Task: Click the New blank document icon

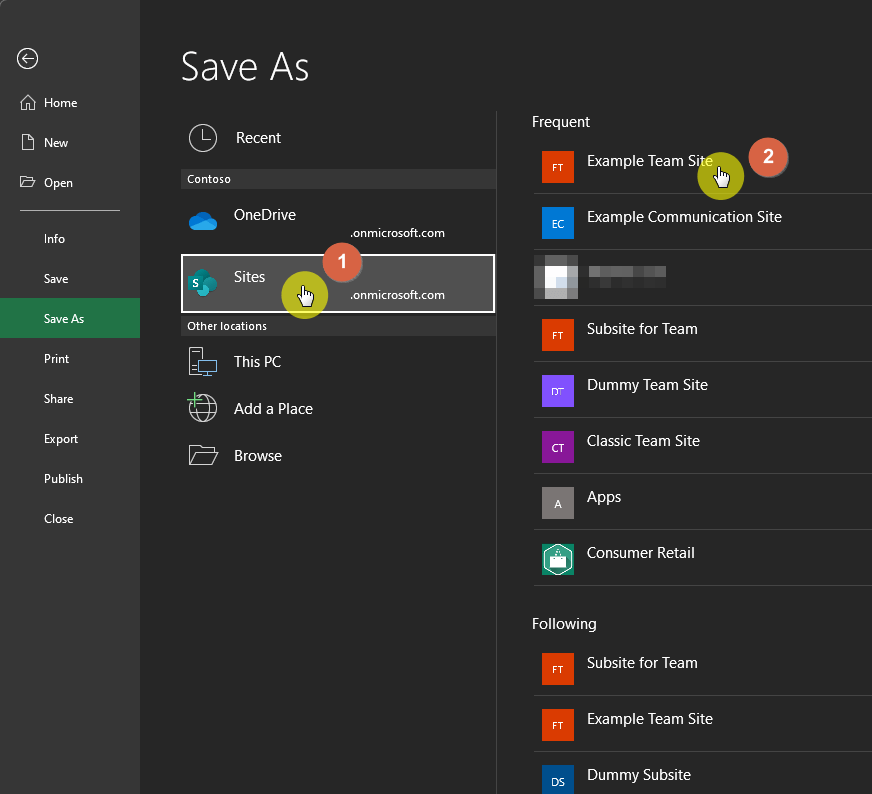Action: (x=28, y=142)
